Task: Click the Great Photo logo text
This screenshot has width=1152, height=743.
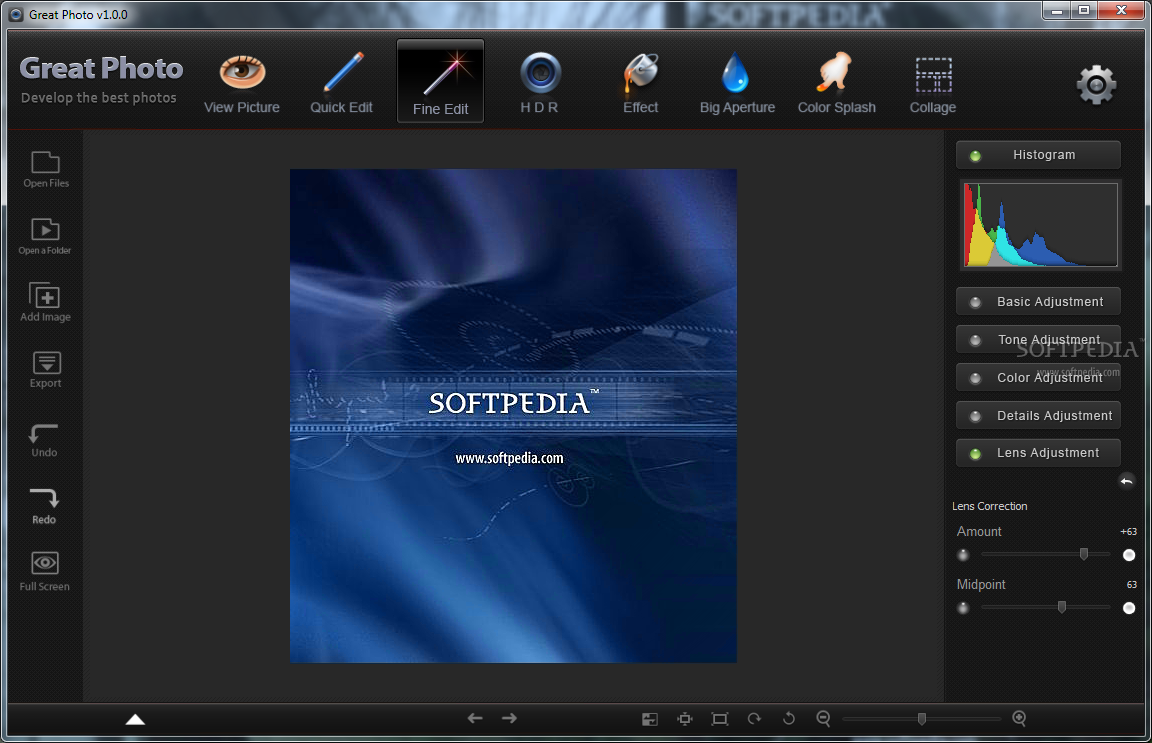Action: click(101, 68)
